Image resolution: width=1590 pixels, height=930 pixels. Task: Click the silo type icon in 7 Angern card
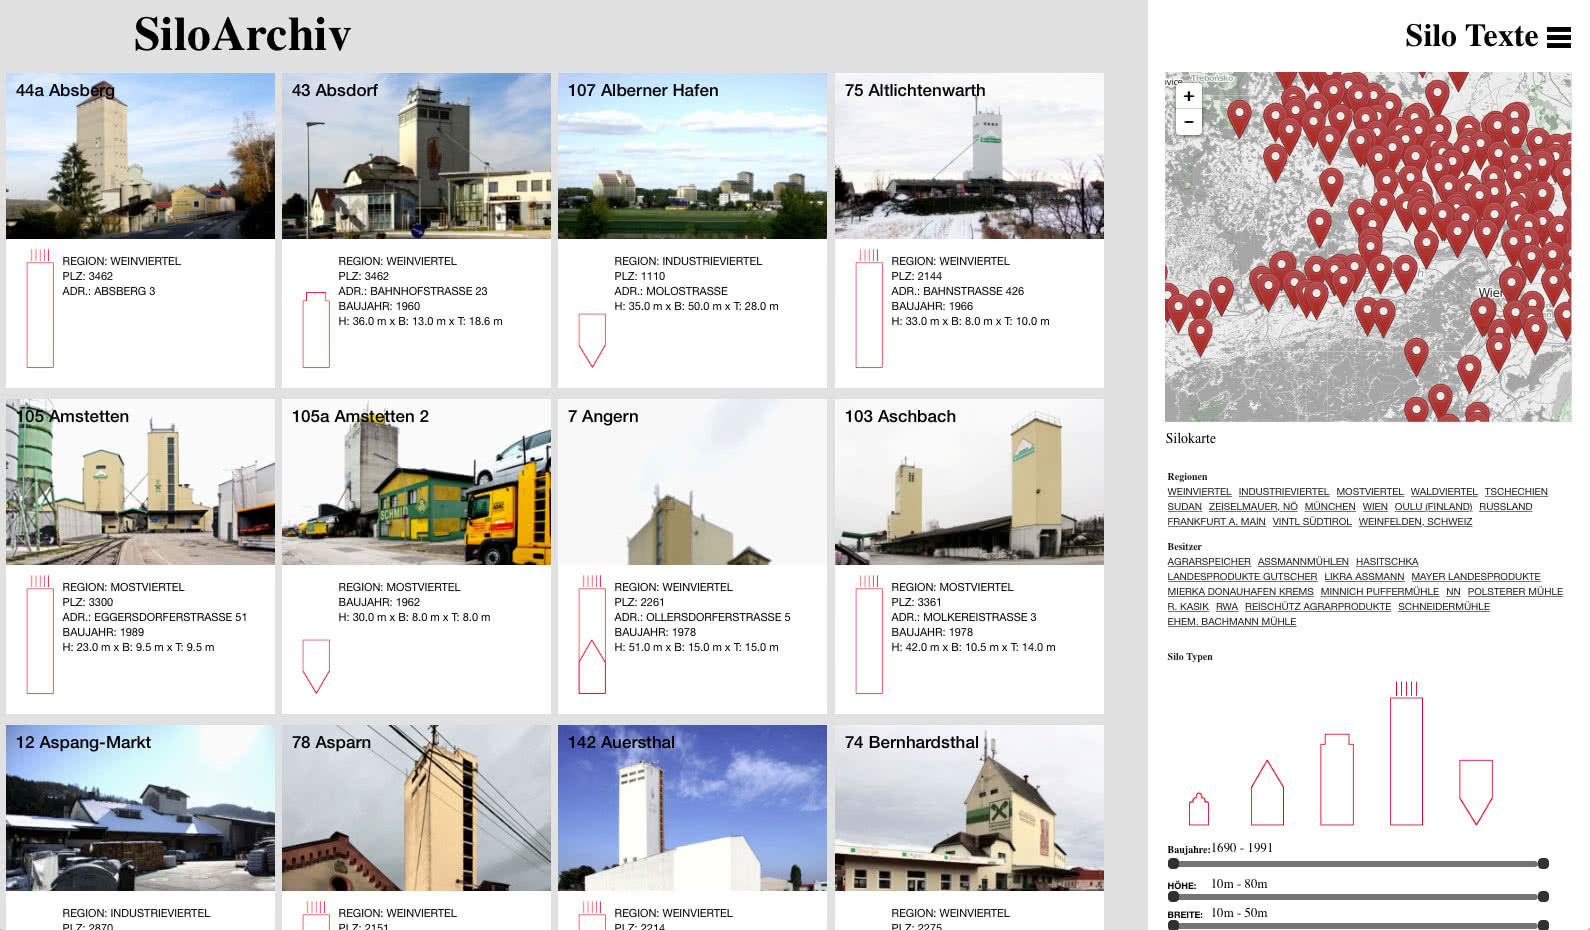coord(592,634)
